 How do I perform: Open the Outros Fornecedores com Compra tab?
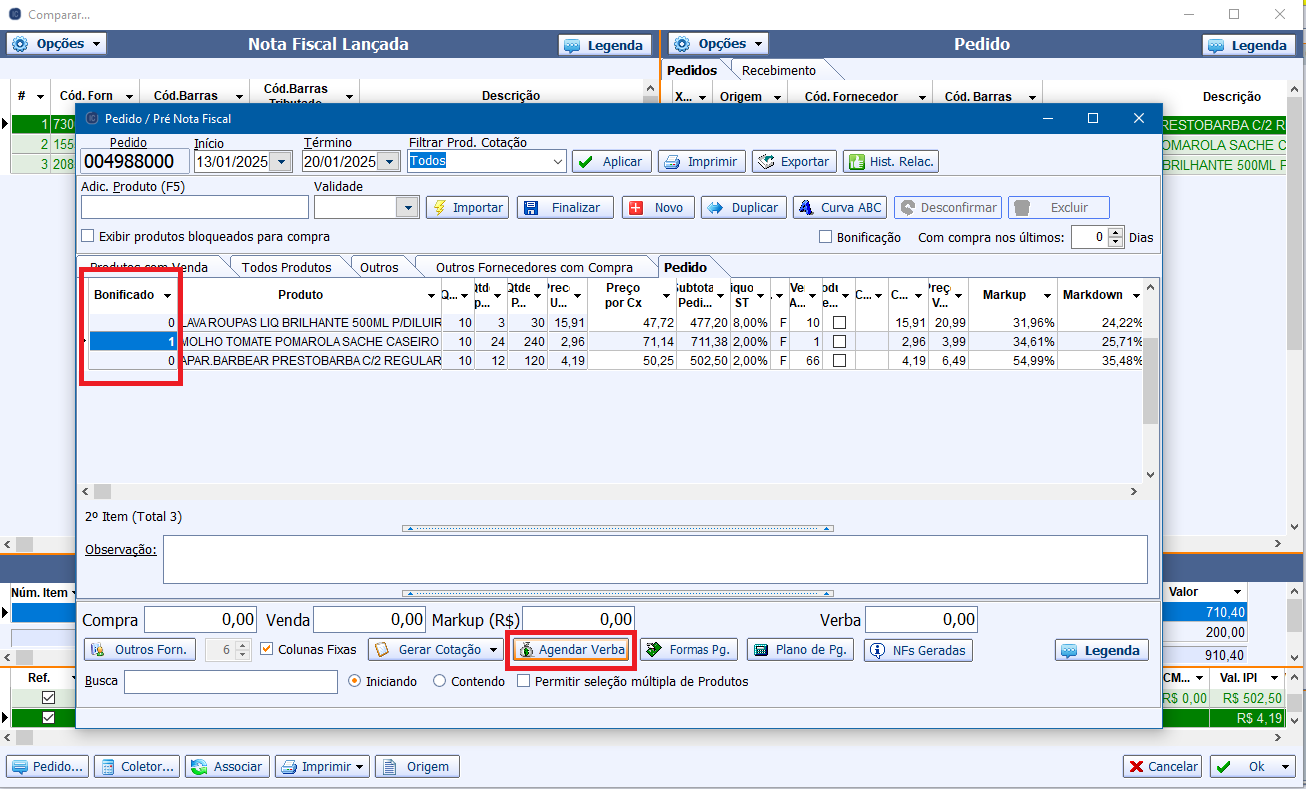(x=534, y=267)
